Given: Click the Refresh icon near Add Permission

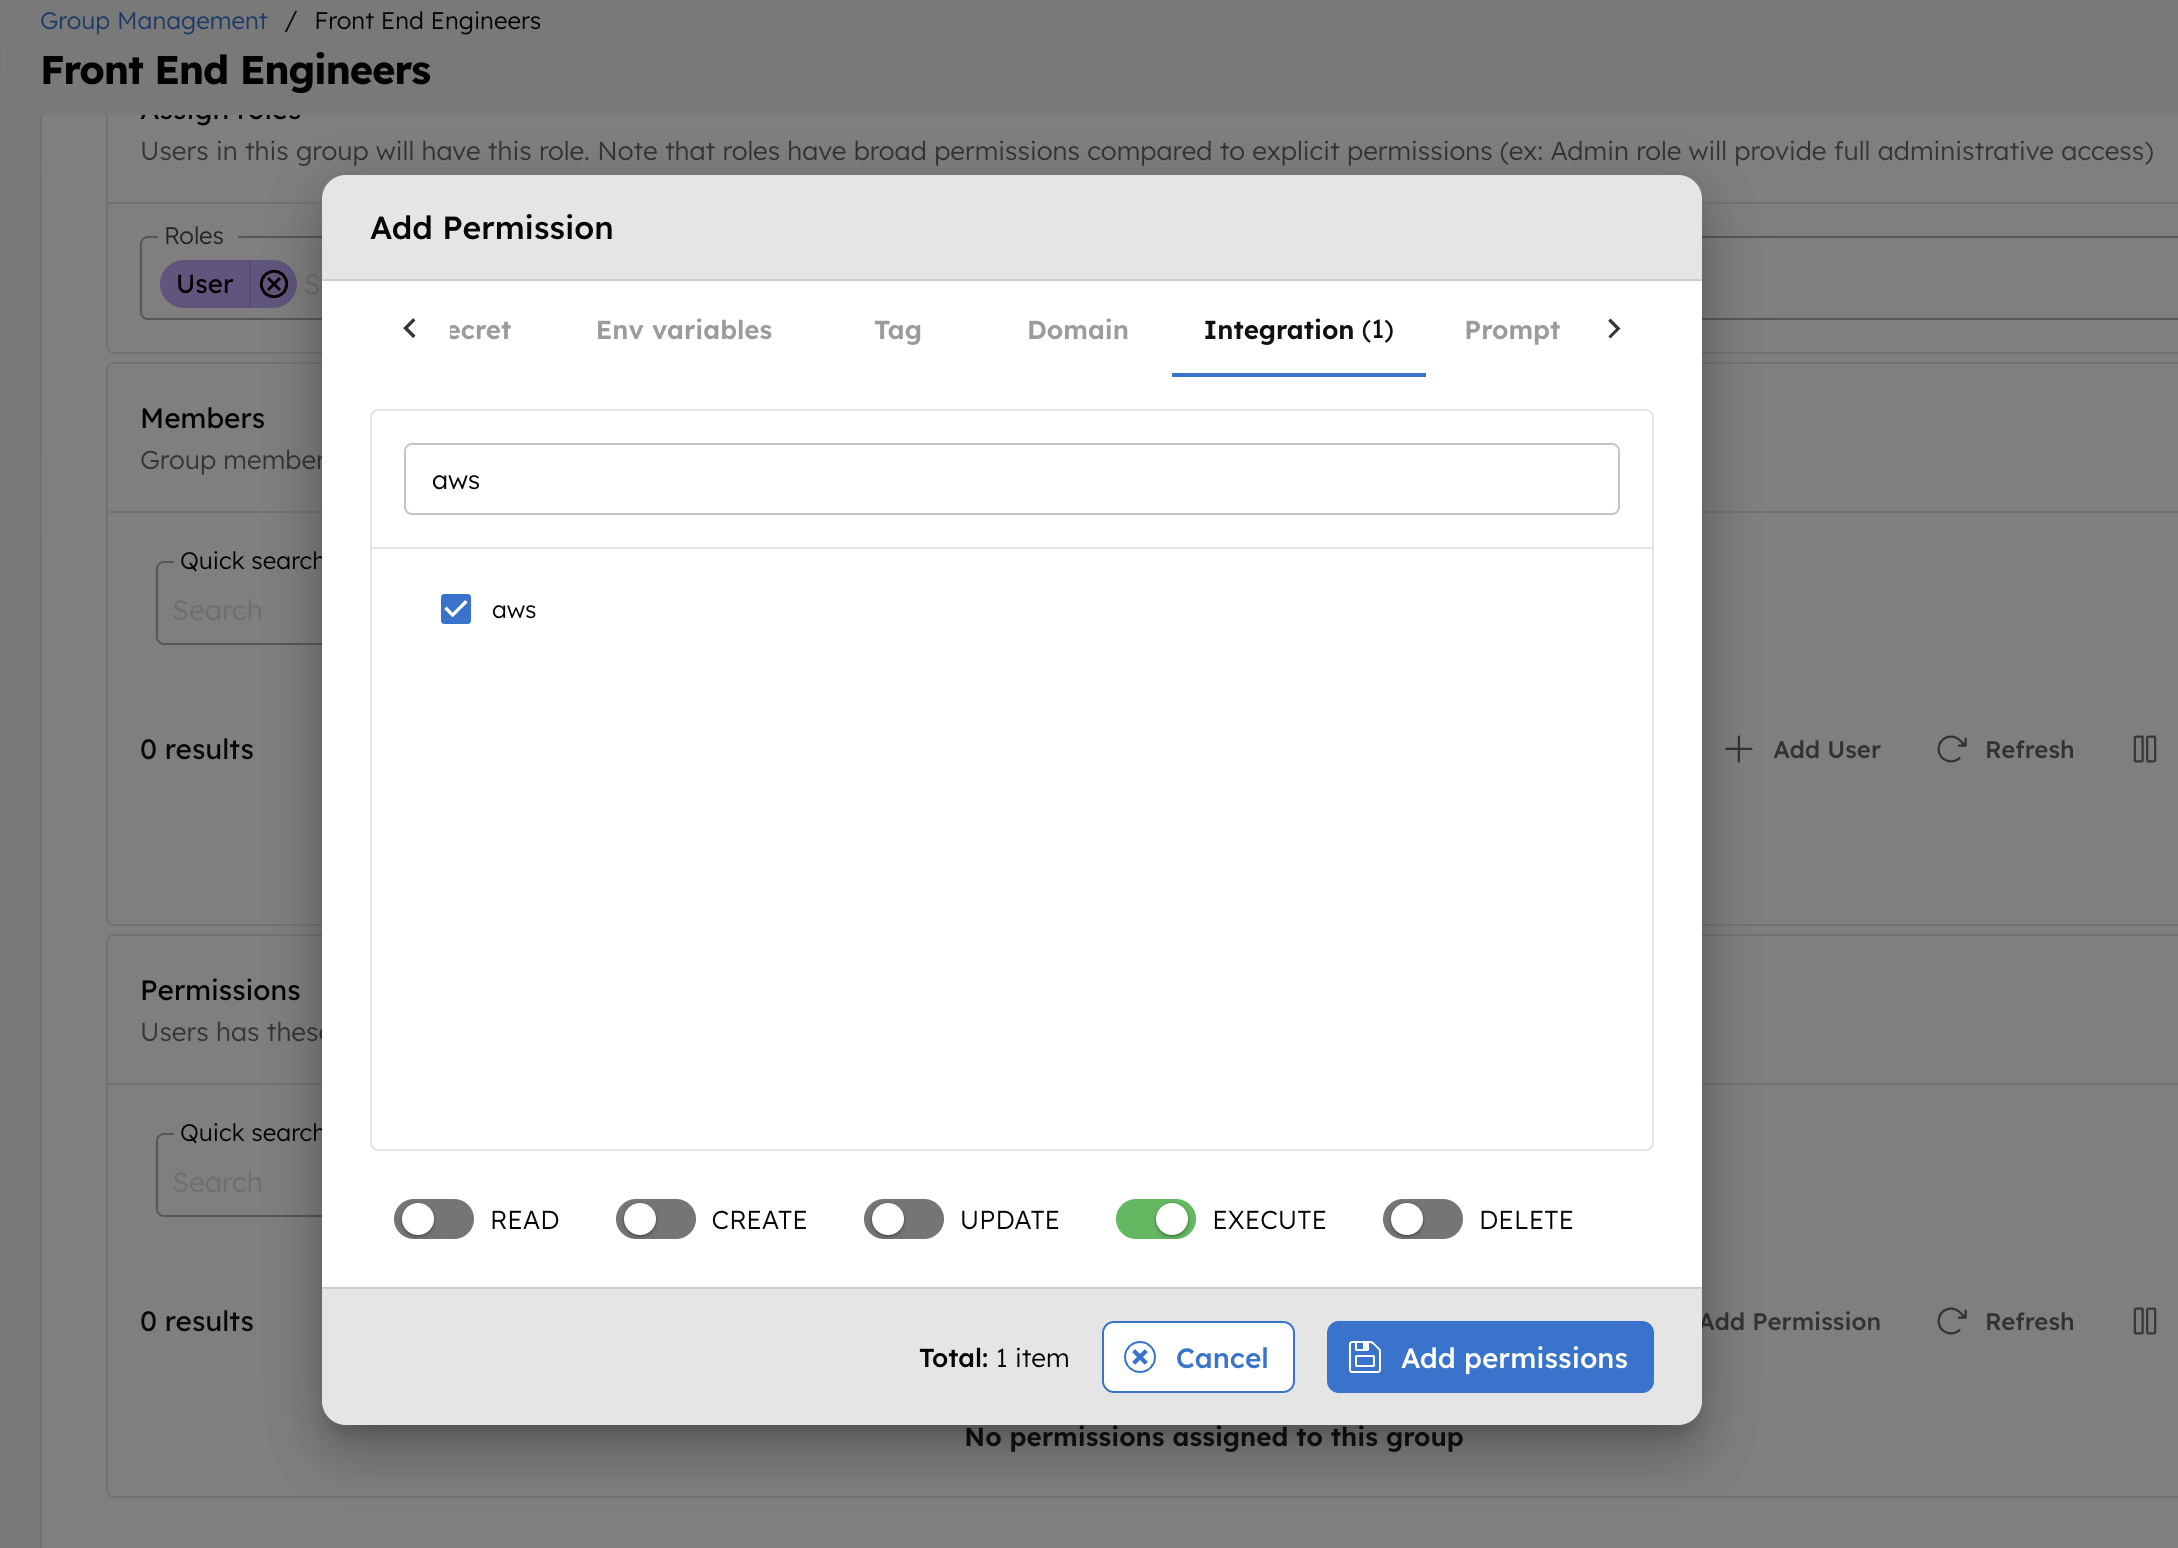Looking at the screenshot, I should 1951,1321.
